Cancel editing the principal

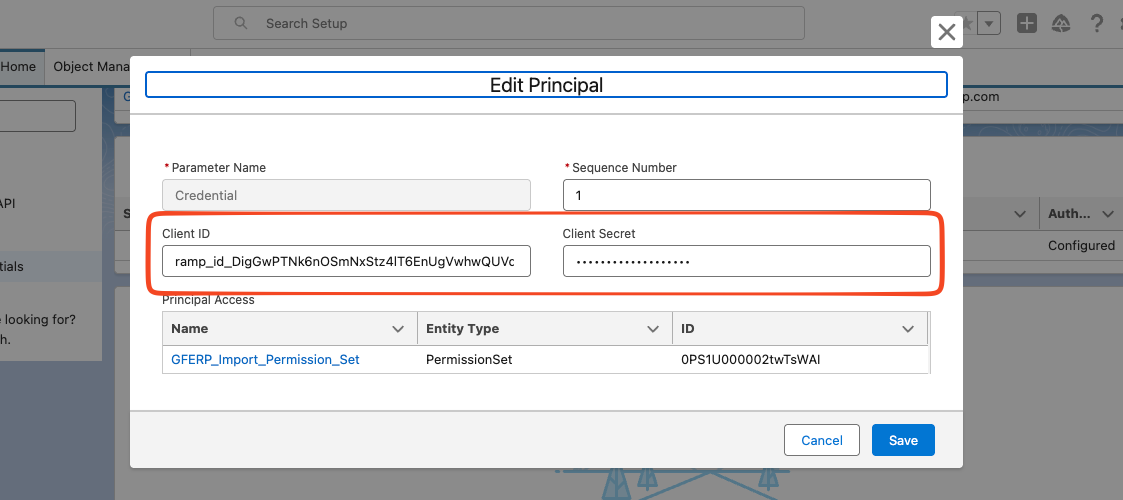(x=821, y=441)
